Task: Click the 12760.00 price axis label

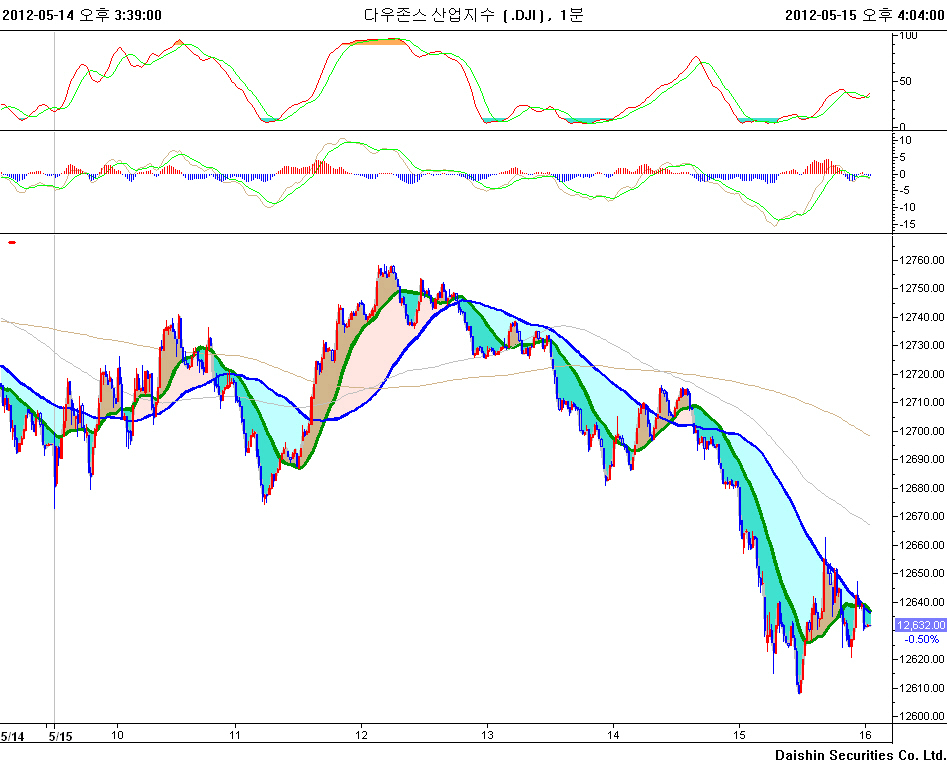Action: point(921,260)
